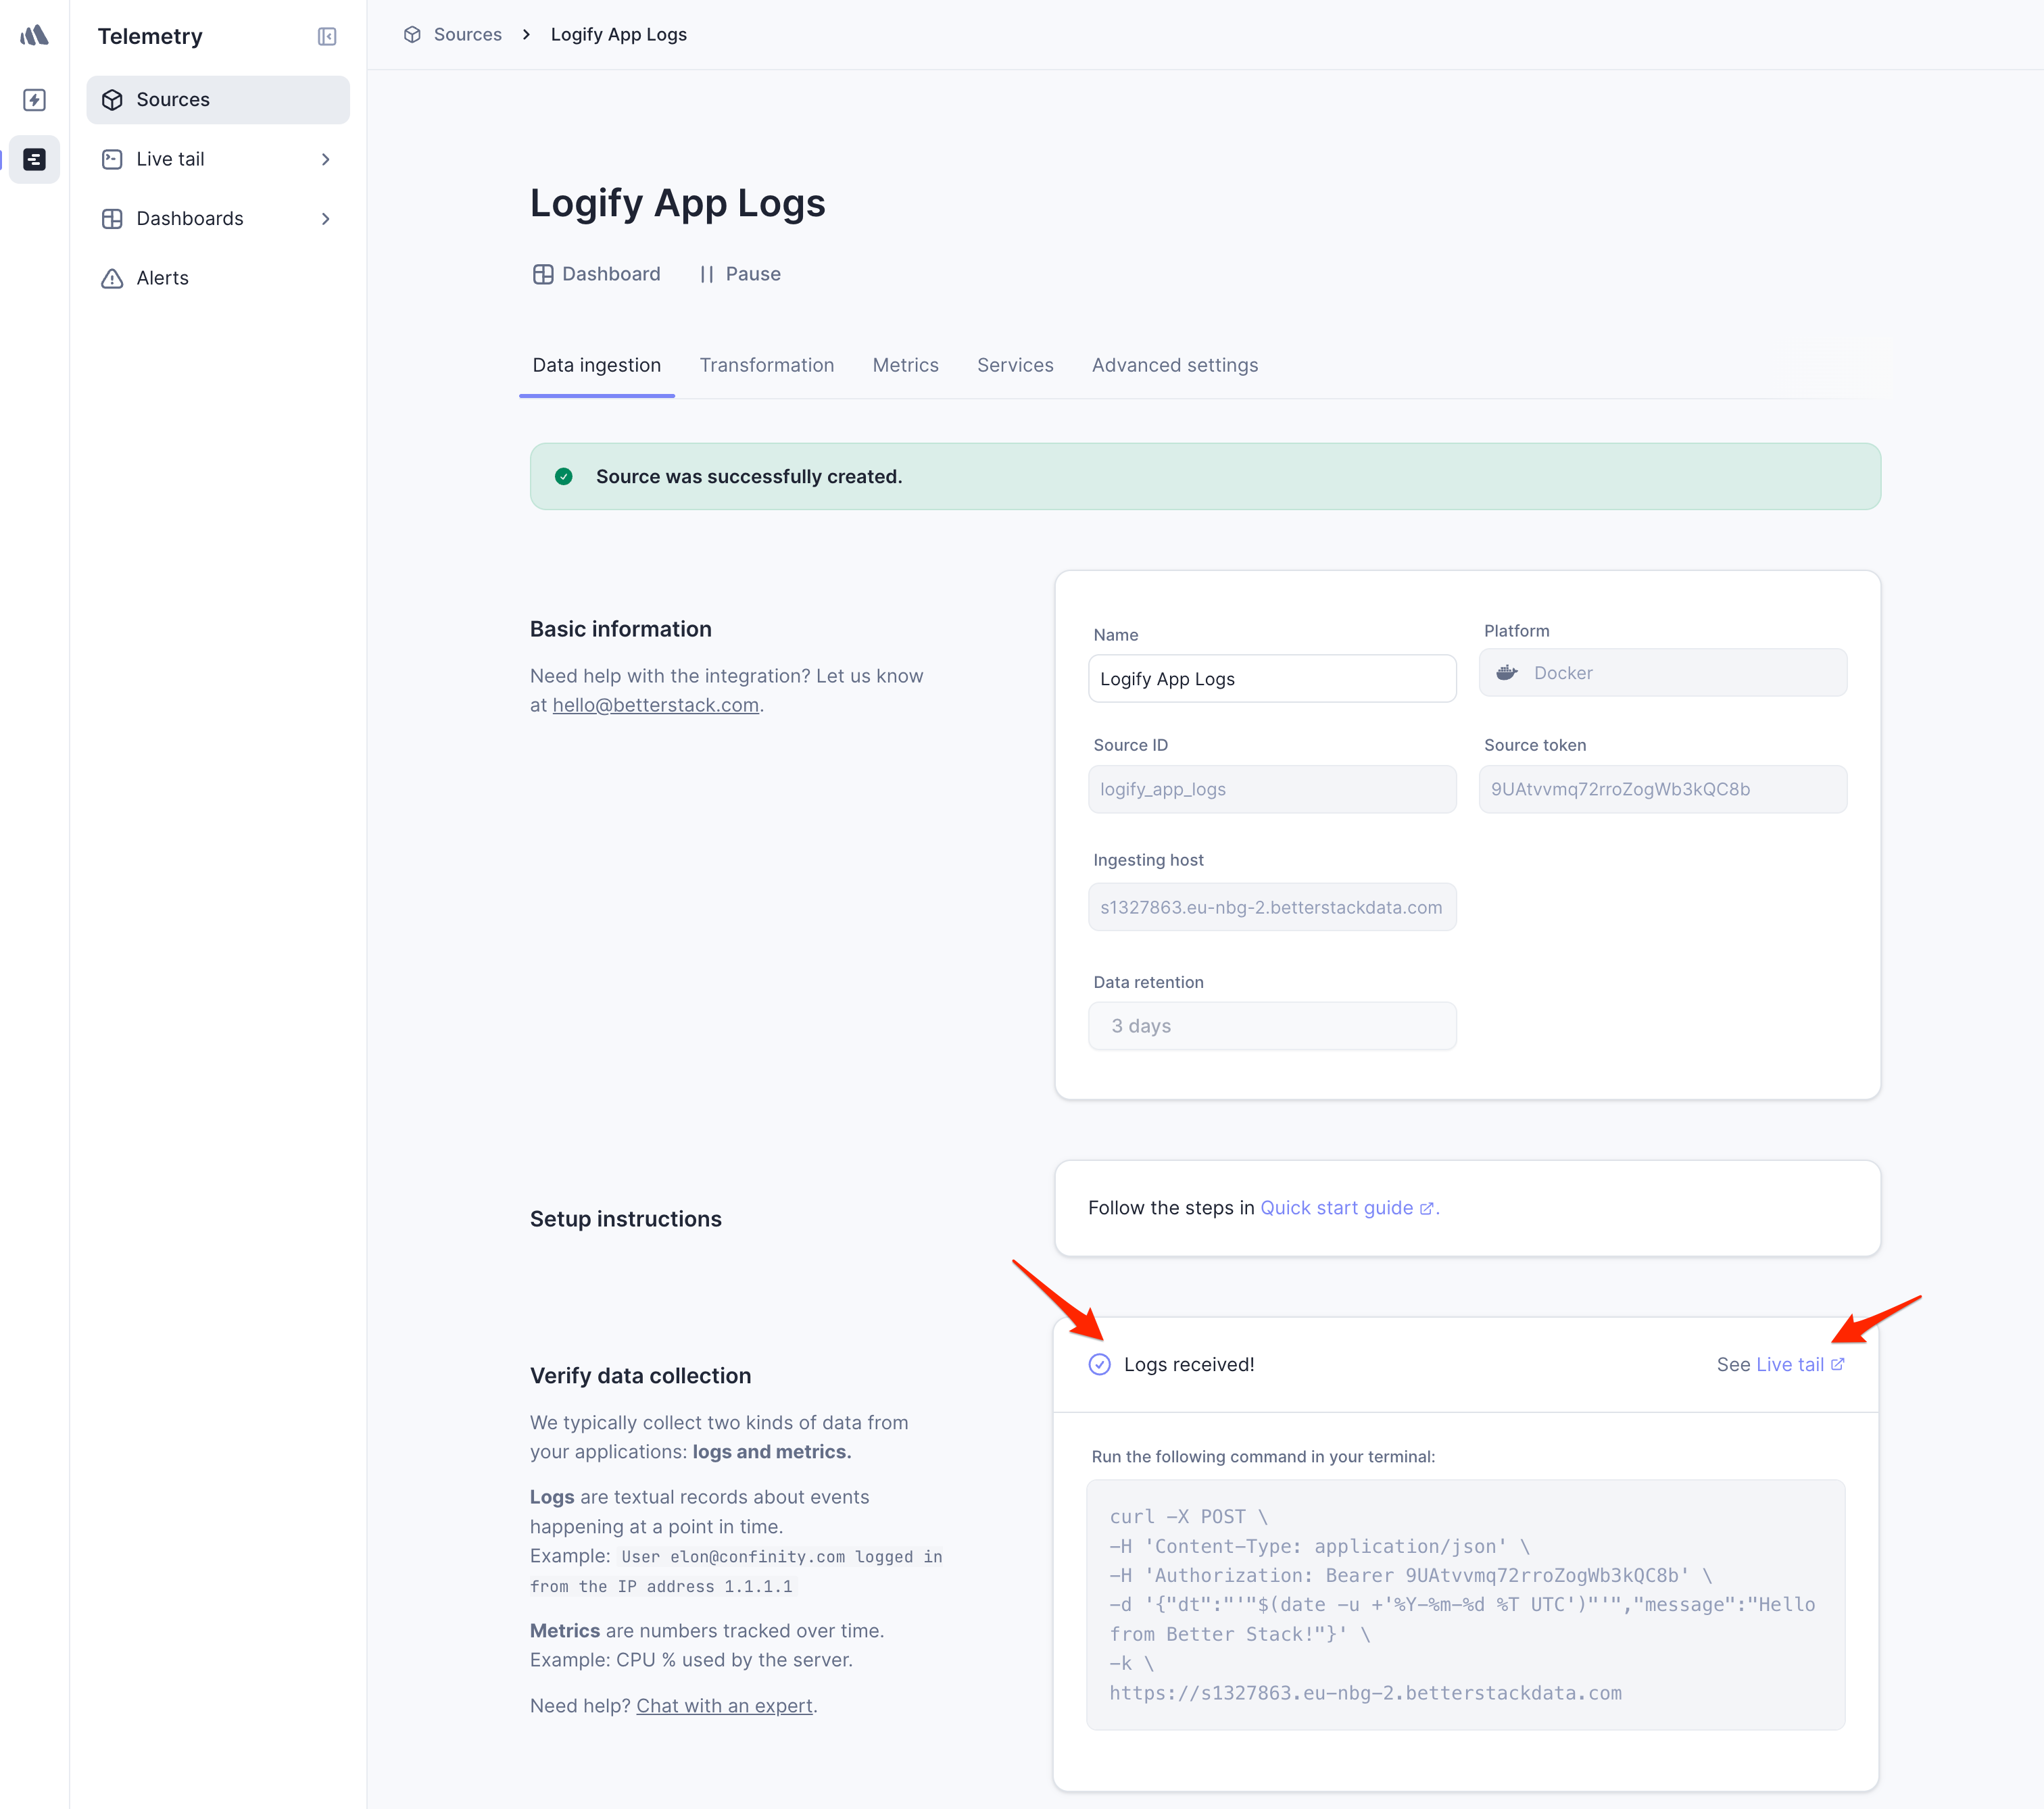Open Uptime via the lightning bolt icon
Image resolution: width=2044 pixels, height=1809 pixels.
click(33, 100)
